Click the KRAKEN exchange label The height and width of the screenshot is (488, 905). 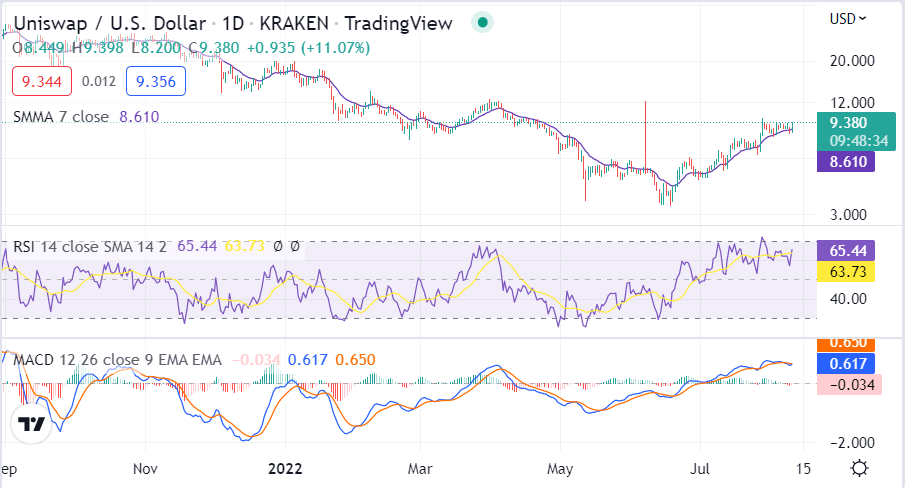[x=294, y=24]
